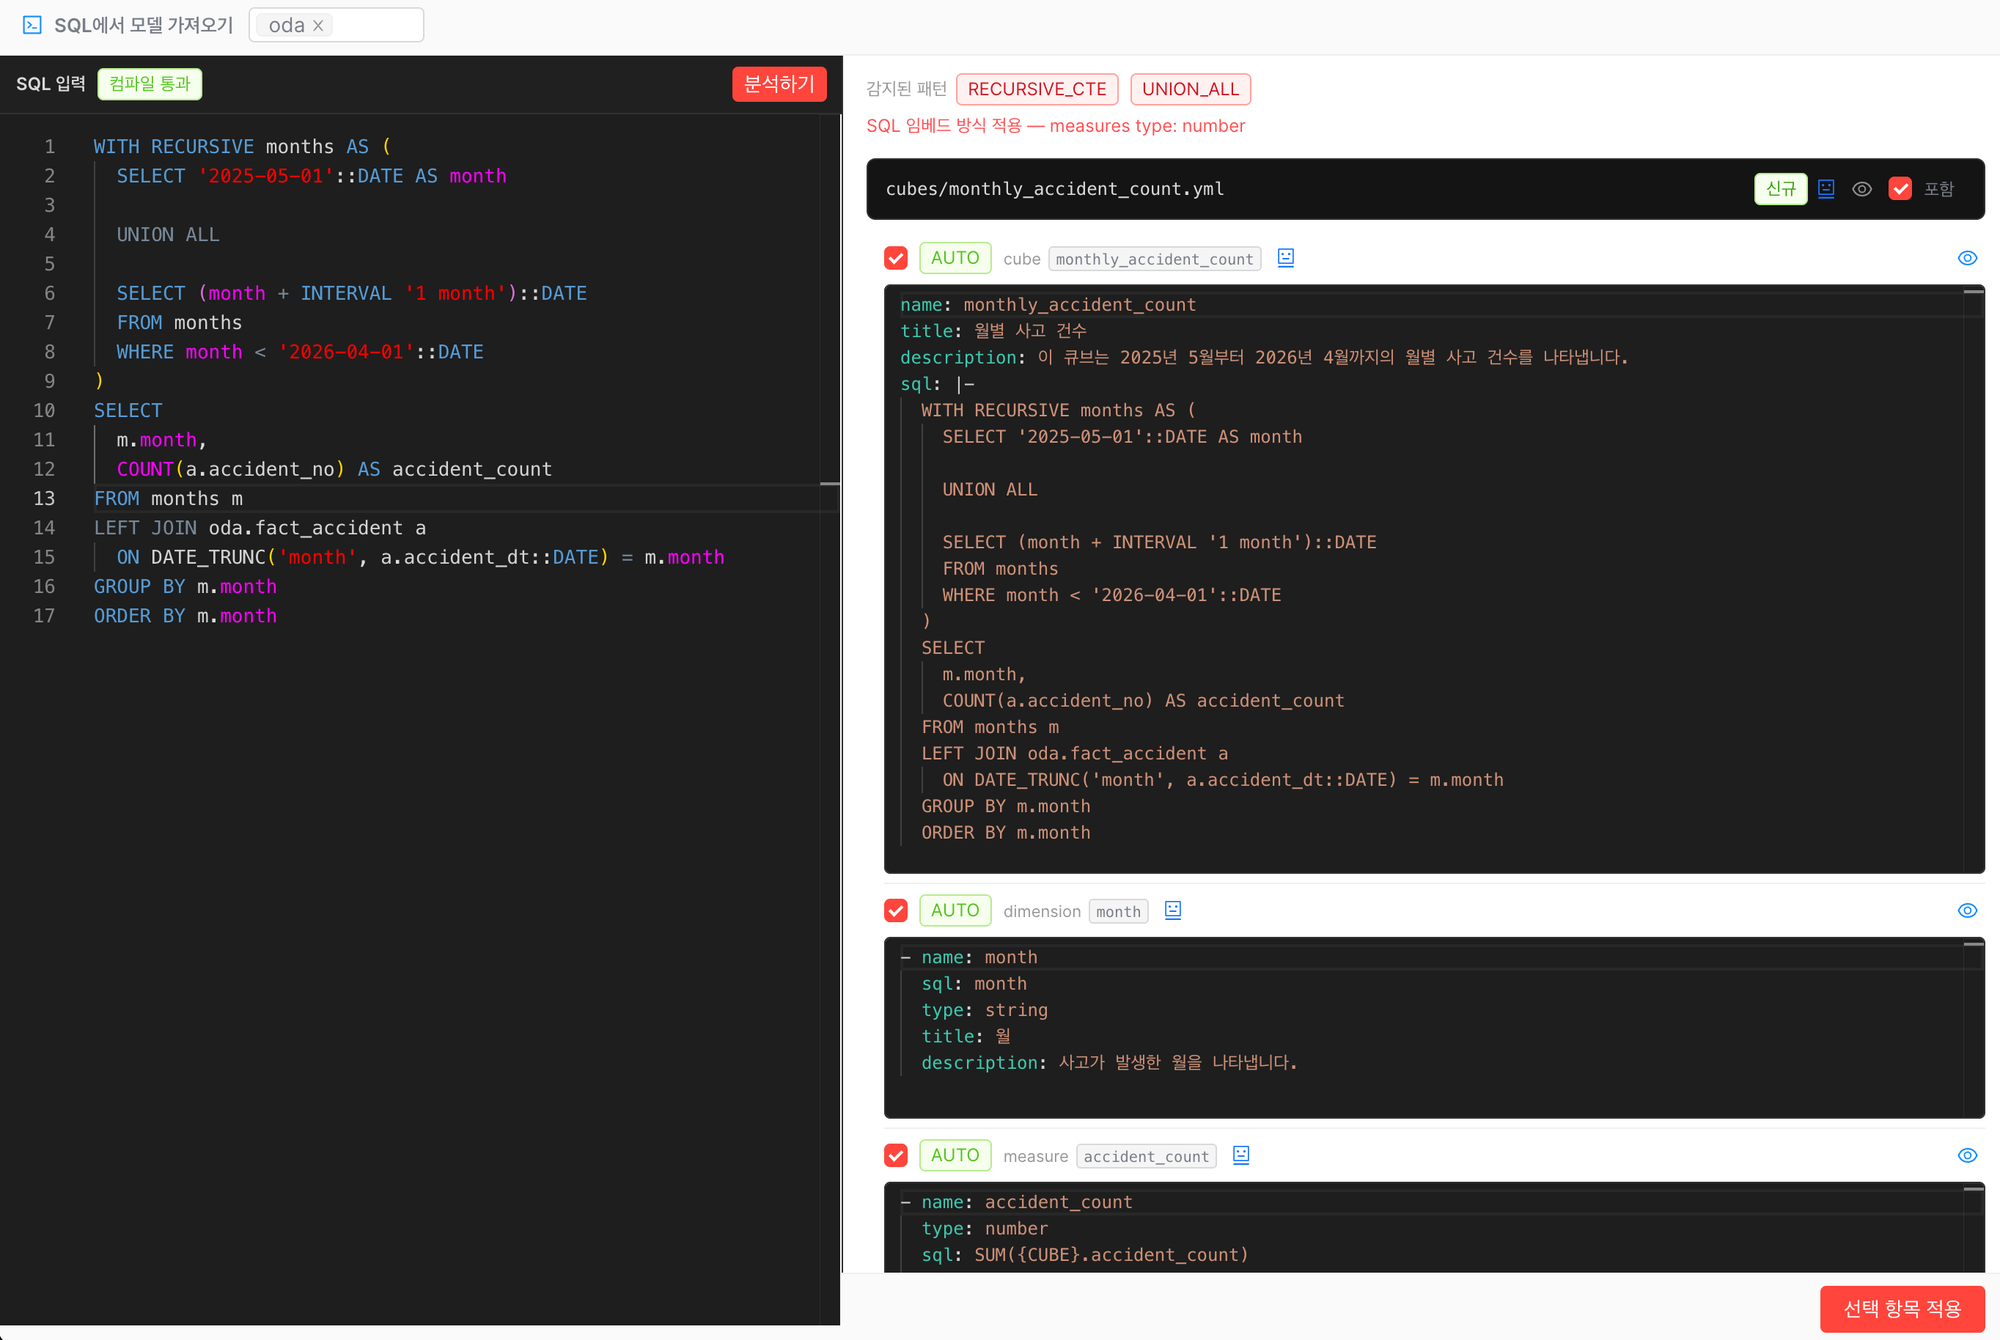Click the smiley icon next to cube monthly_accident_count
Viewport: 2000px width, 1340px height.
(x=1286, y=258)
